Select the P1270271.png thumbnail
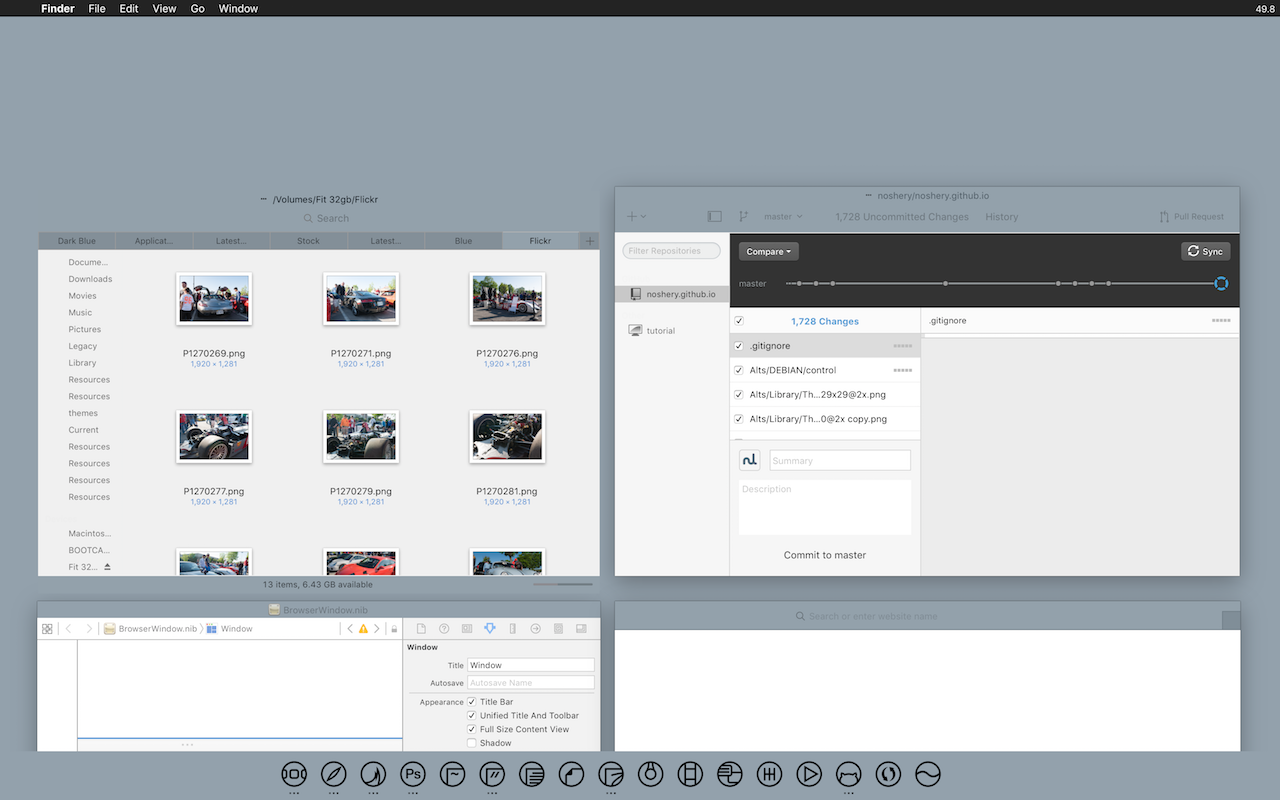 (x=361, y=299)
